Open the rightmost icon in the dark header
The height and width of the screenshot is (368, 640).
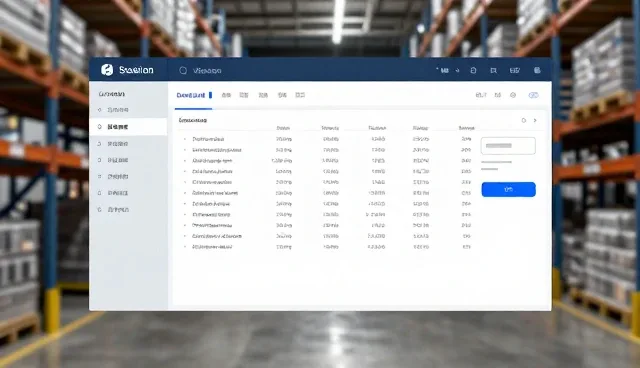pos(537,70)
